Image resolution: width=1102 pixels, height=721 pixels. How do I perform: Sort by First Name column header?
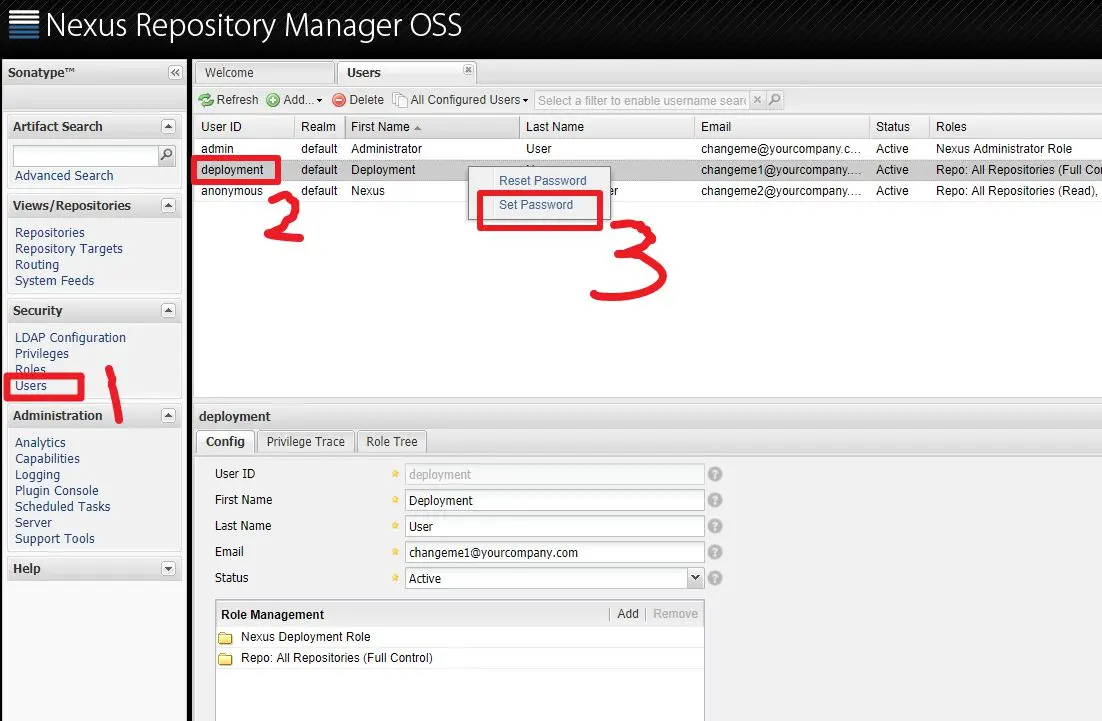[x=432, y=126]
